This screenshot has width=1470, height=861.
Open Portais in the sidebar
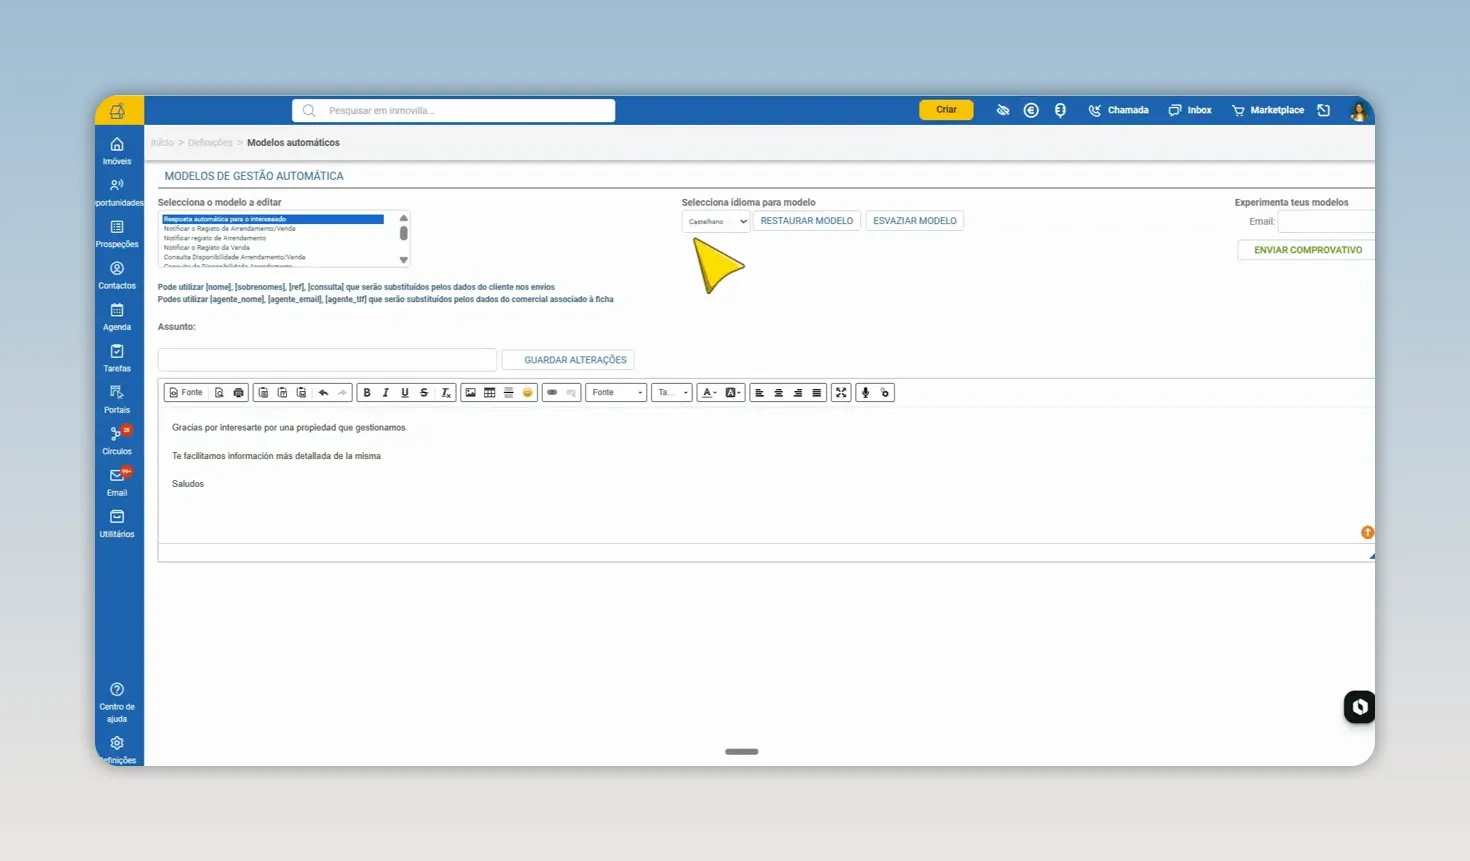pos(117,400)
